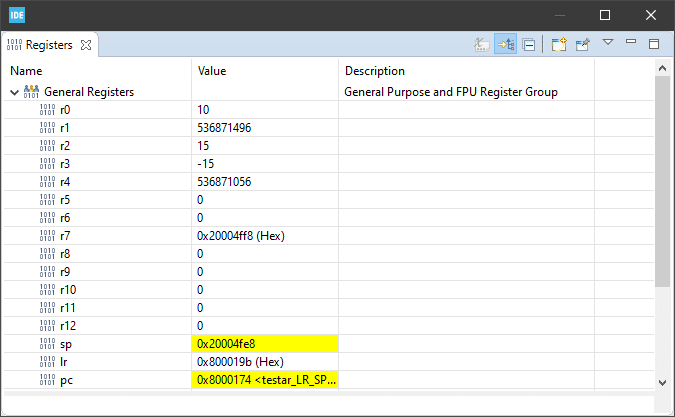Select the lr register row
This screenshot has width=675, height=417.
(x=100, y=362)
